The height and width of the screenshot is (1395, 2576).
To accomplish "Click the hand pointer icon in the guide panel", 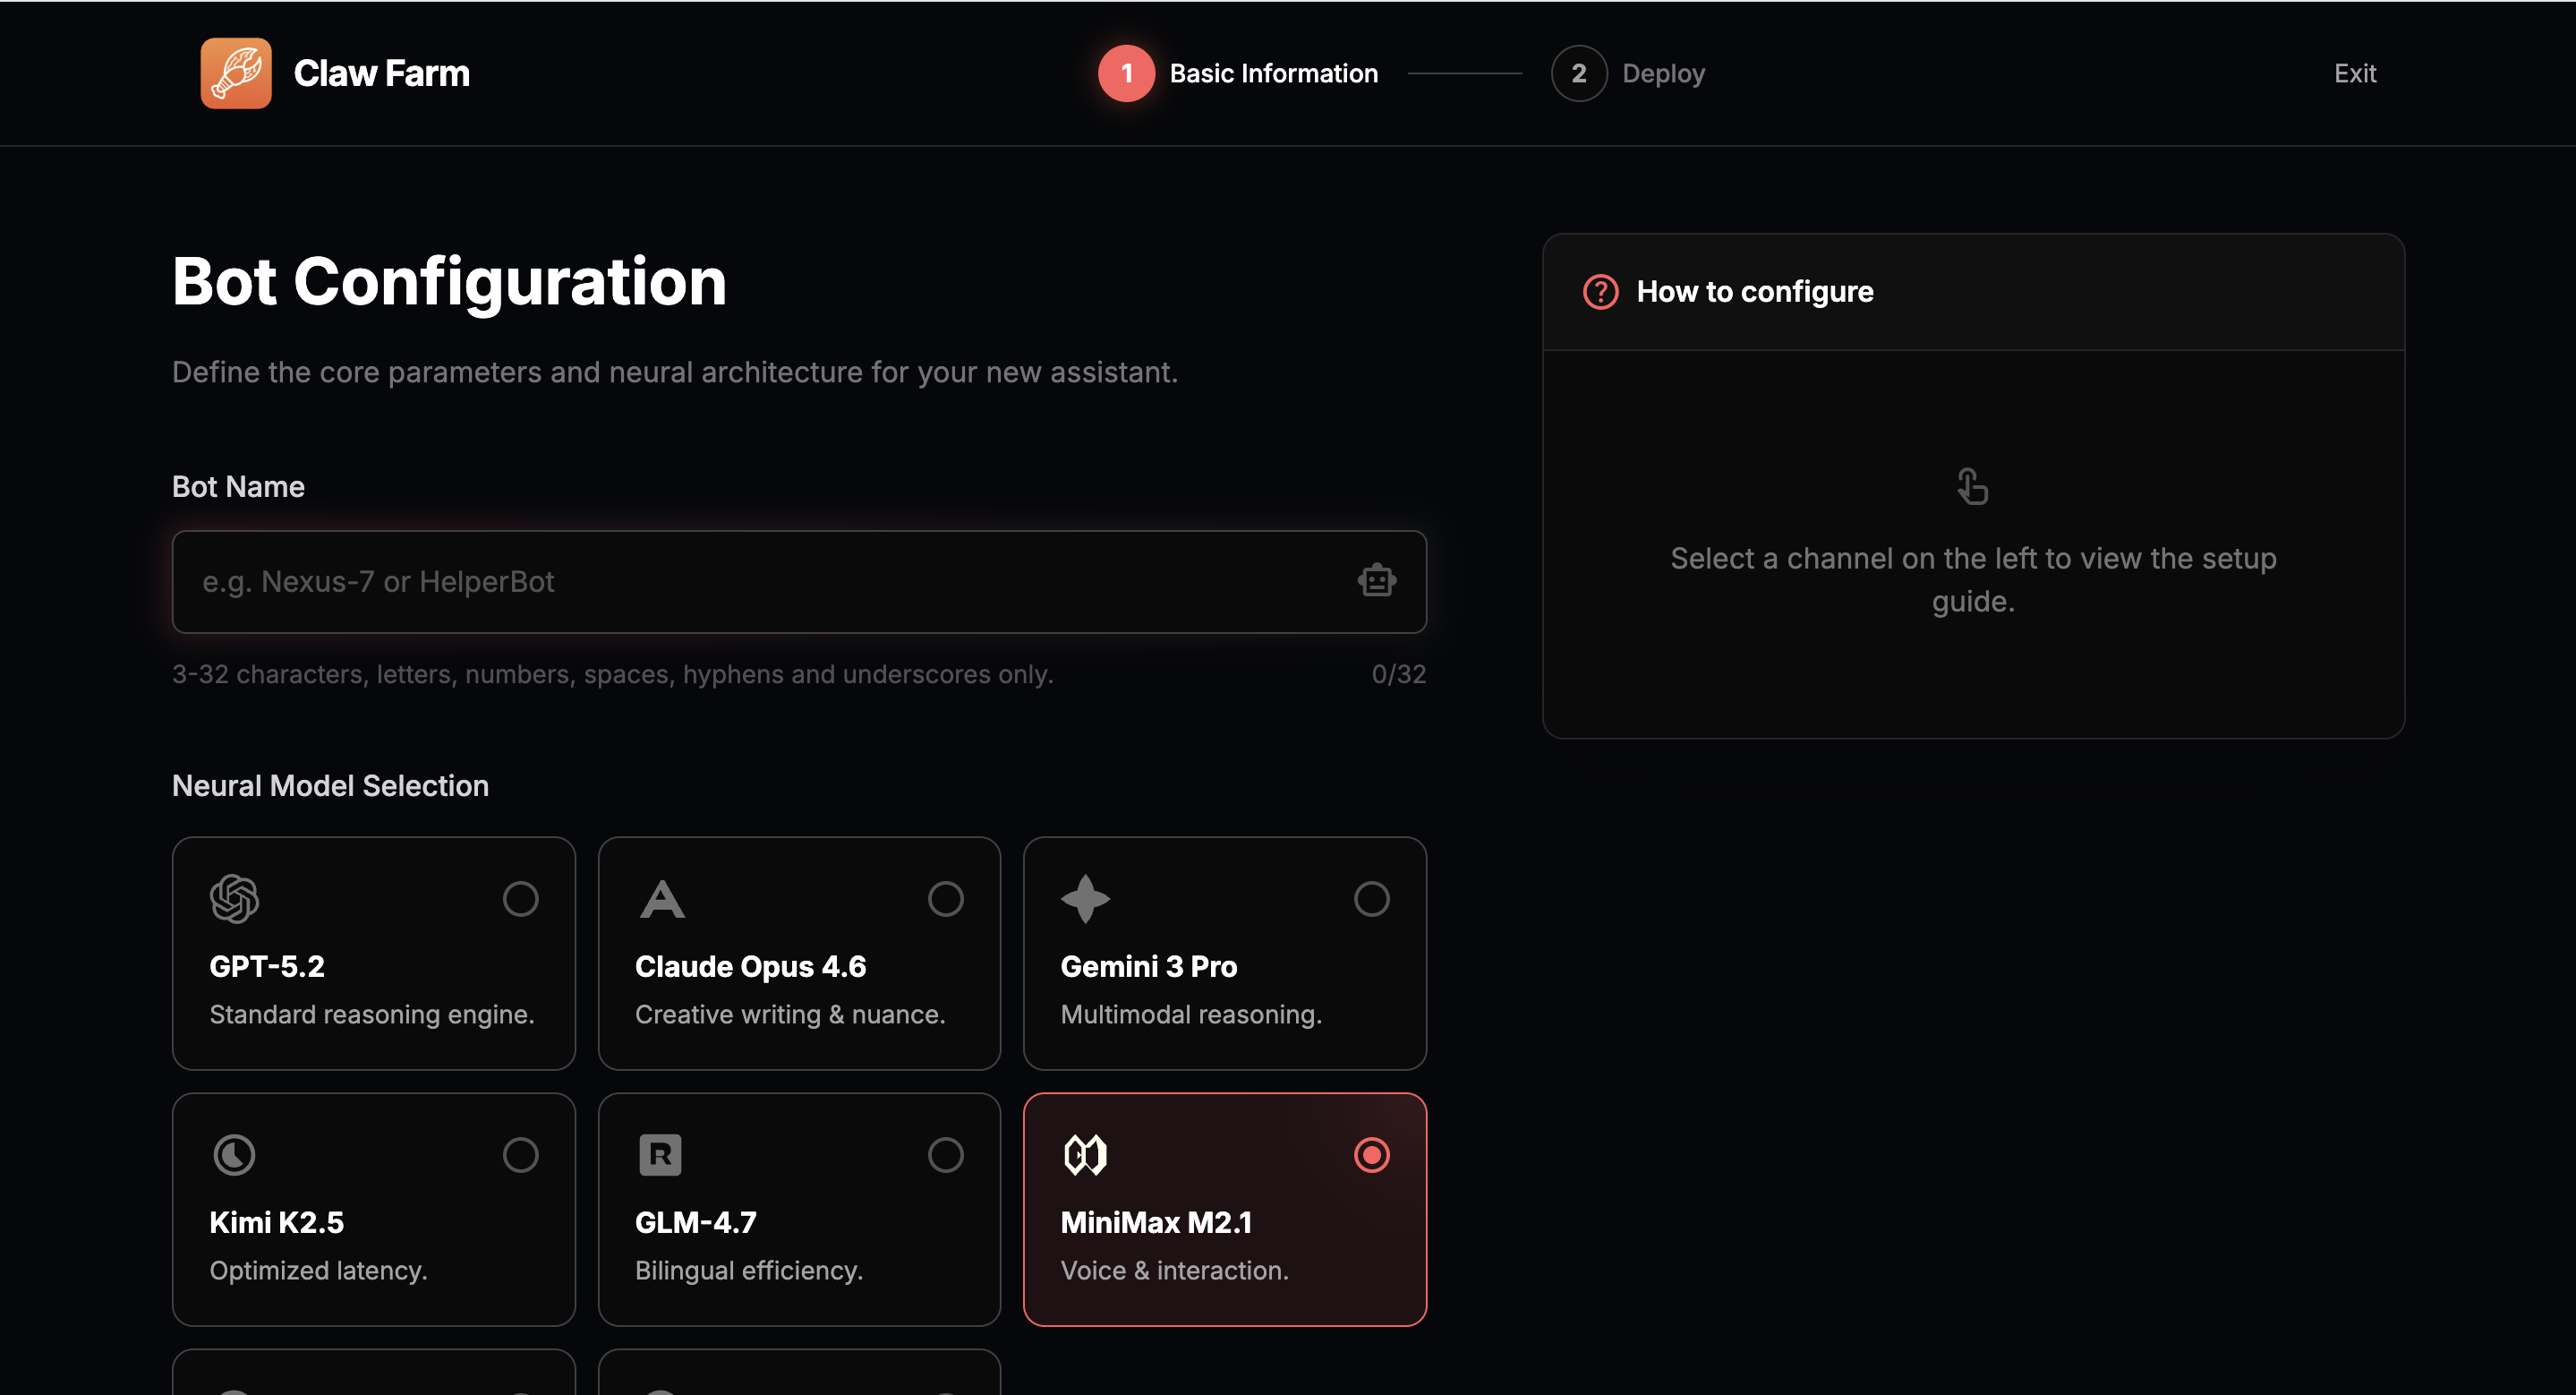I will click(1972, 487).
